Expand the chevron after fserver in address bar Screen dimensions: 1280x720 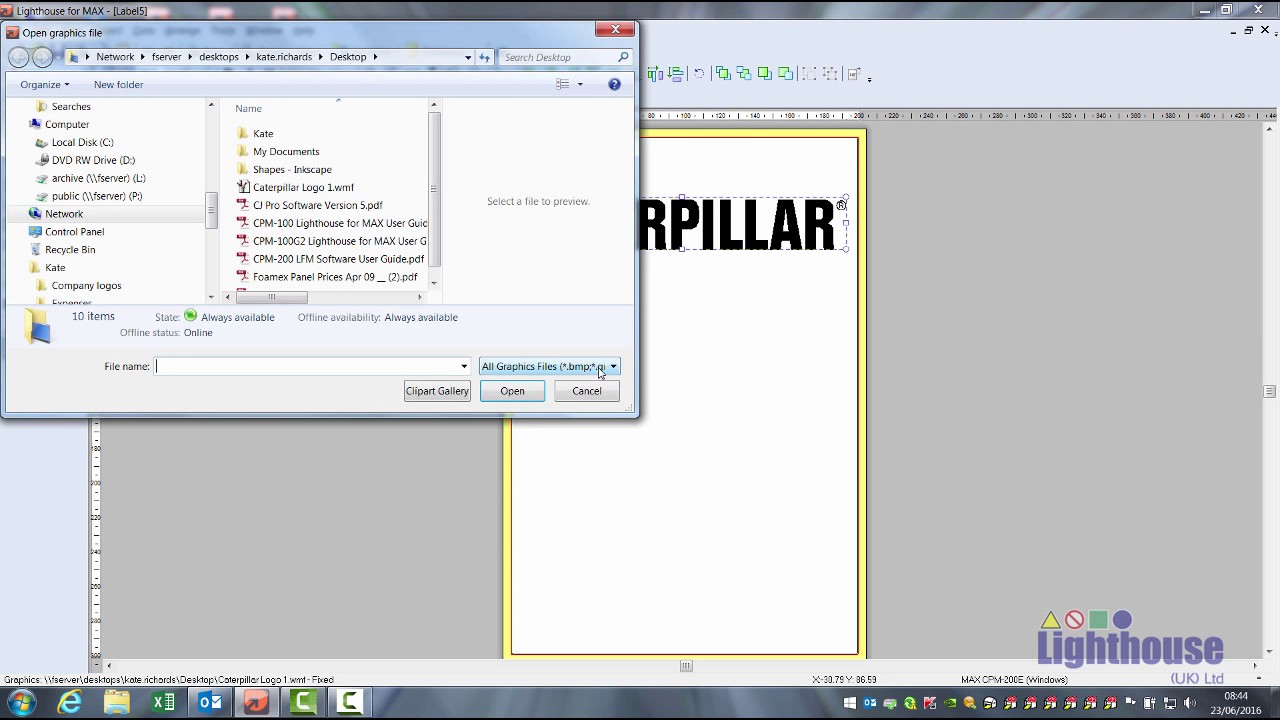point(190,57)
